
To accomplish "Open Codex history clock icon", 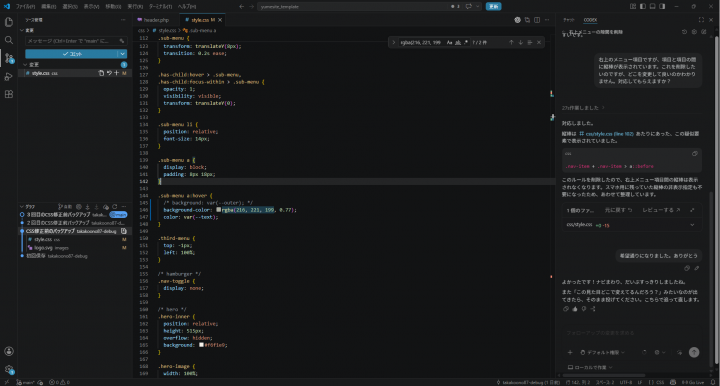I will pyautogui.click(x=684, y=32).
